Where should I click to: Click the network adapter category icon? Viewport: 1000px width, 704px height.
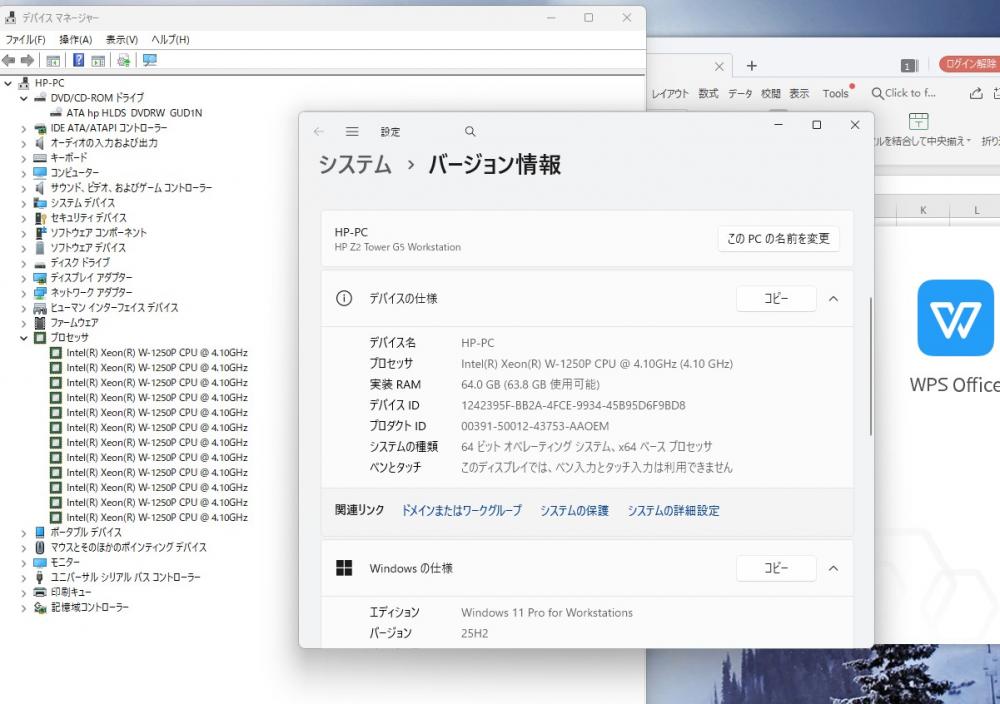tap(40, 293)
